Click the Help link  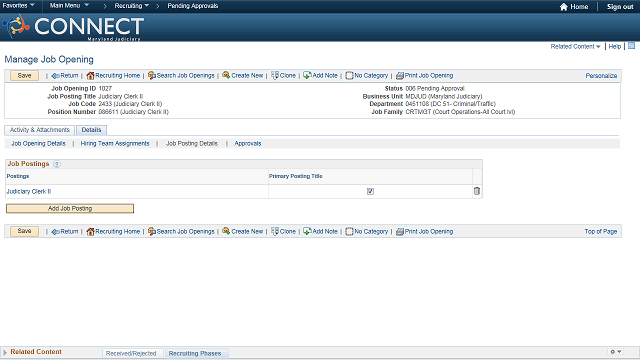615,47
